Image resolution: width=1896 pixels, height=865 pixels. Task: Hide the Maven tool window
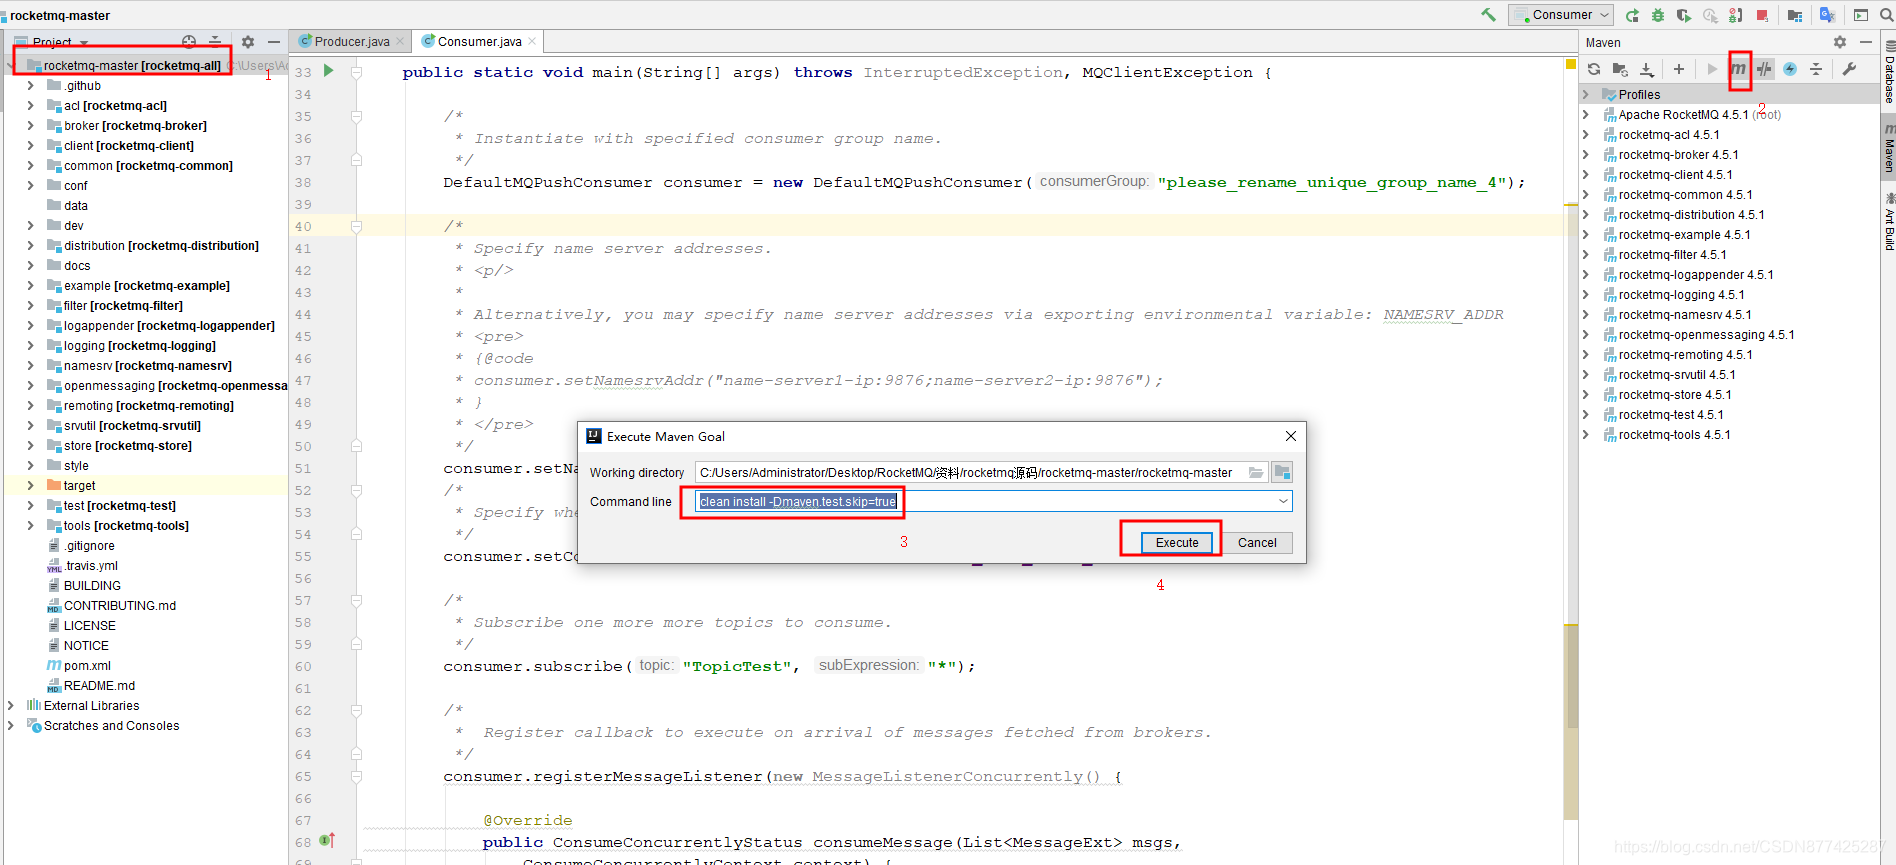(1865, 42)
